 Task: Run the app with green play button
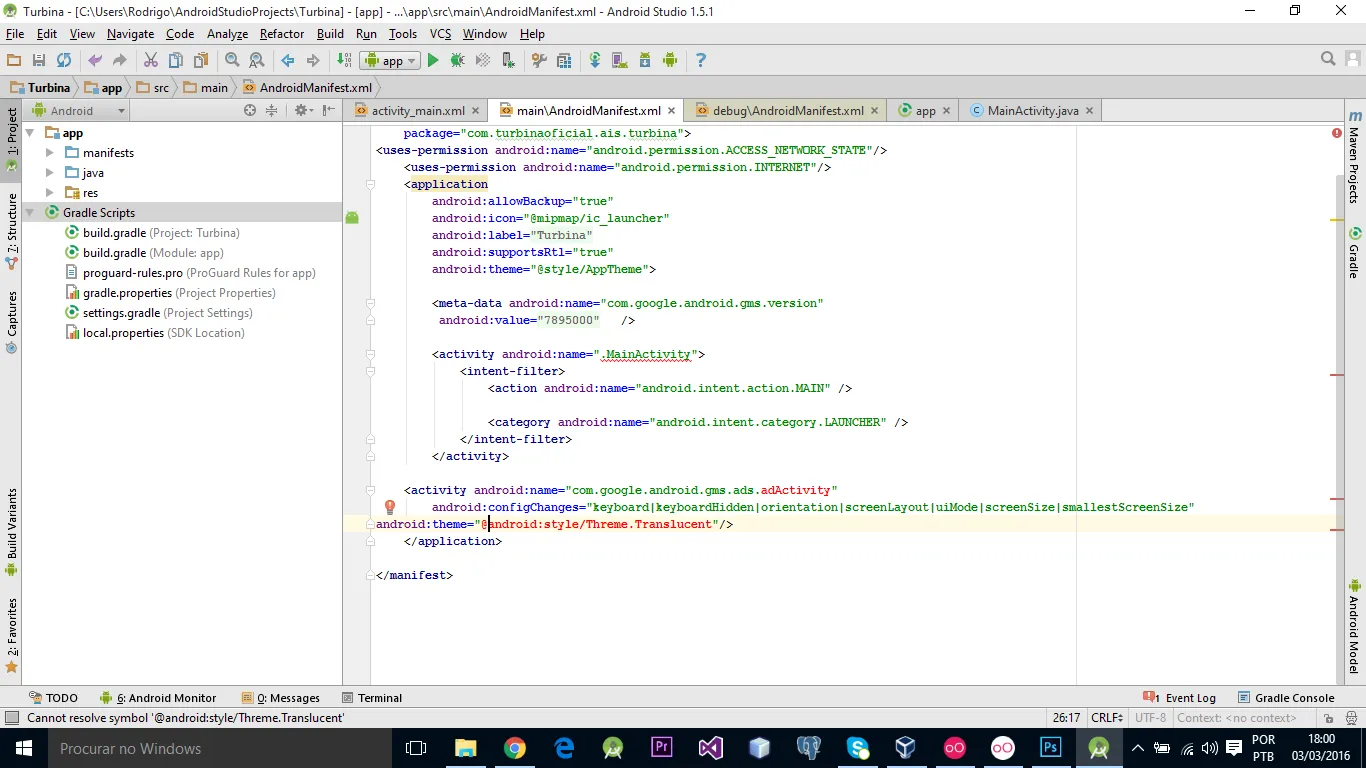433,61
